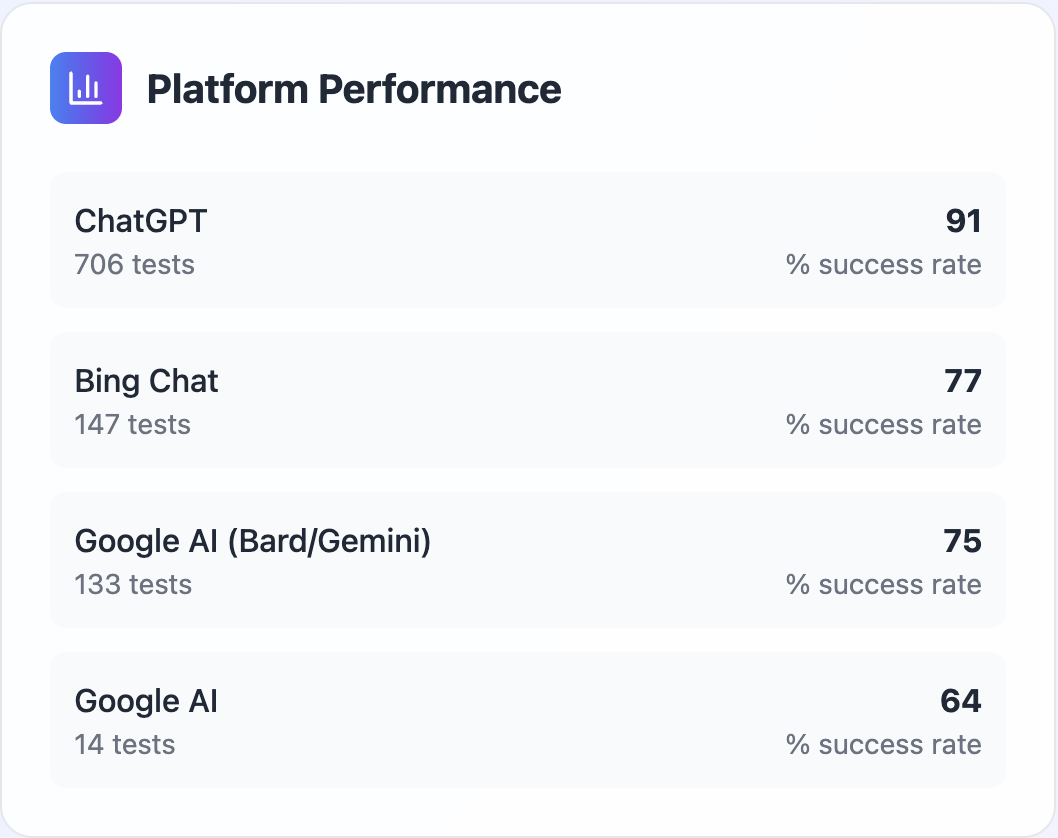Image resolution: width=1058 pixels, height=838 pixels.
Task: Click the bar chart icon beside Platform Performance
Action: pos(86,88)
